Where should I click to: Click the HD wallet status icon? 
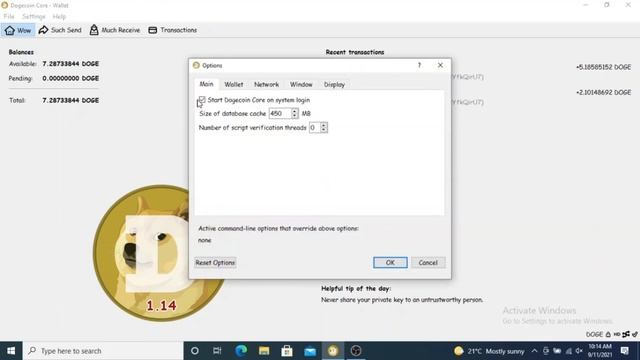(617, 334)
